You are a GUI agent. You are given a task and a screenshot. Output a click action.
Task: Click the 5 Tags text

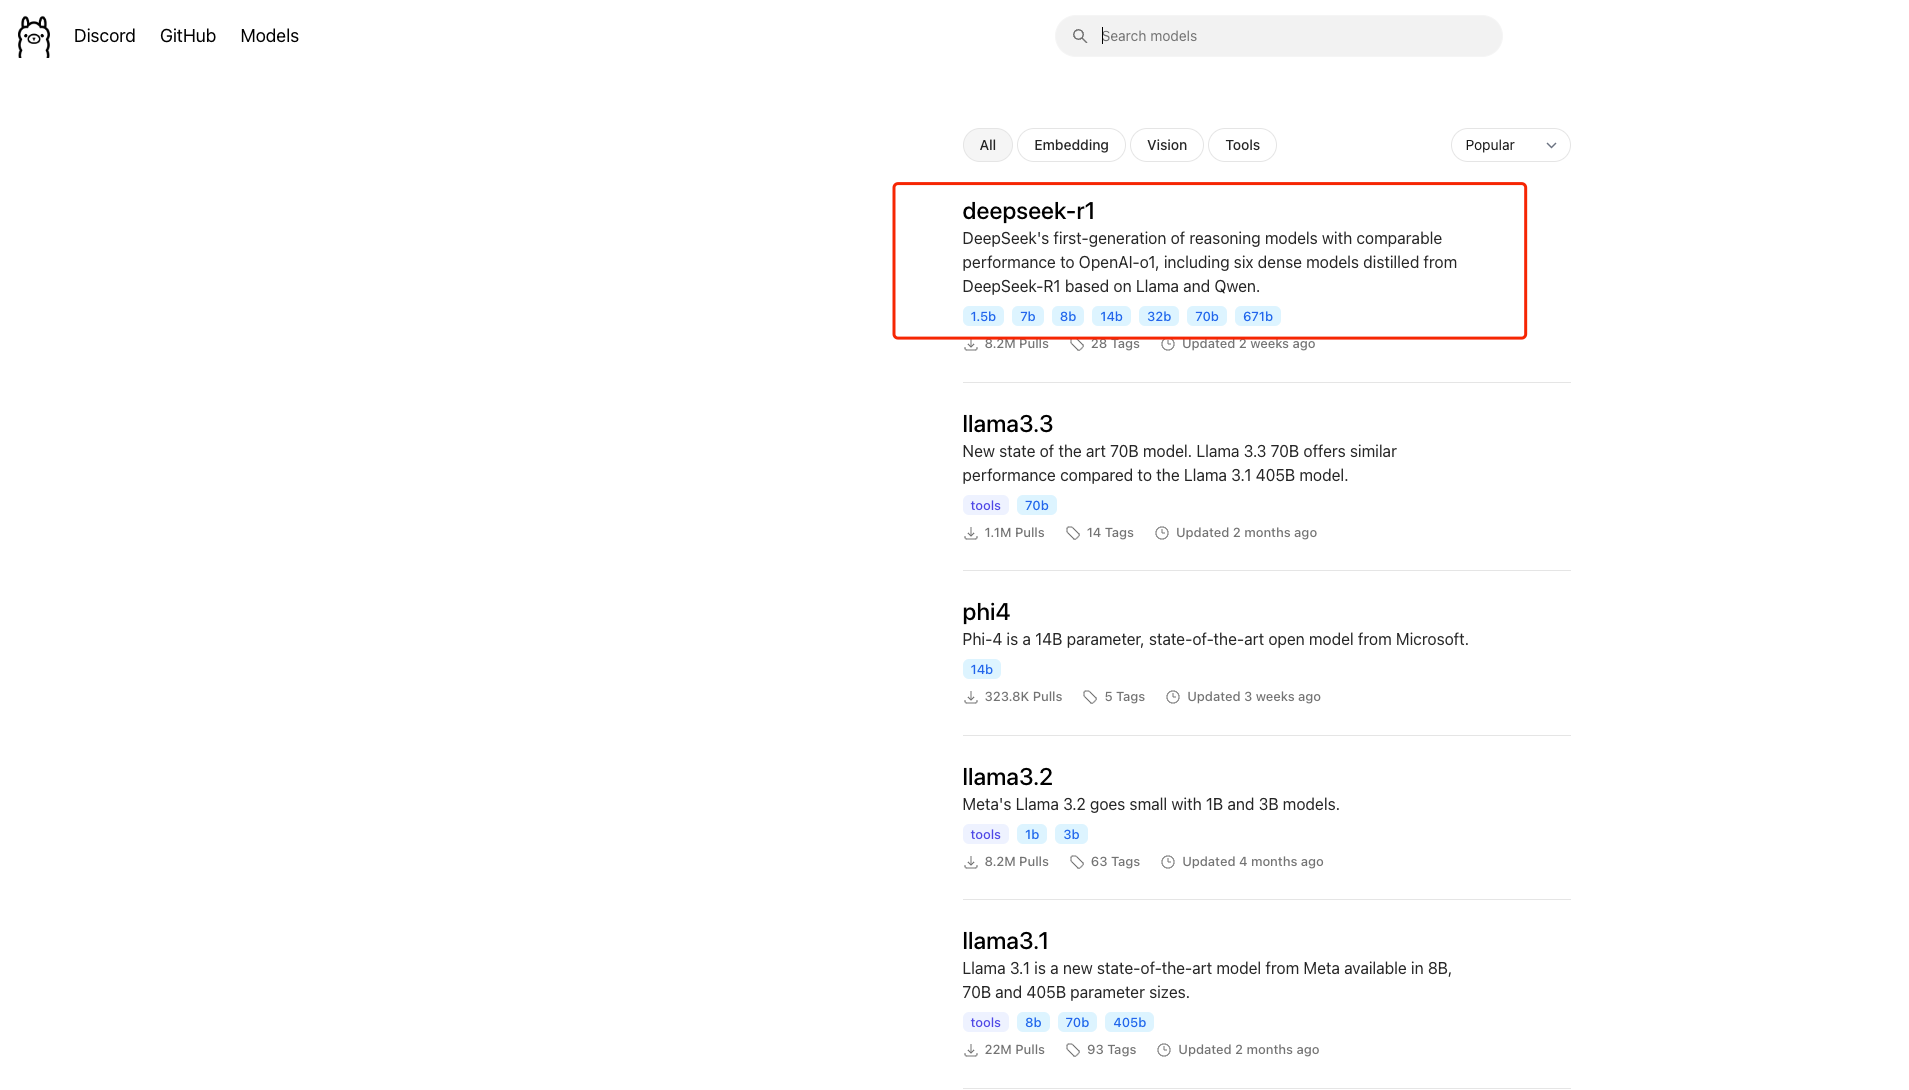1124,697
